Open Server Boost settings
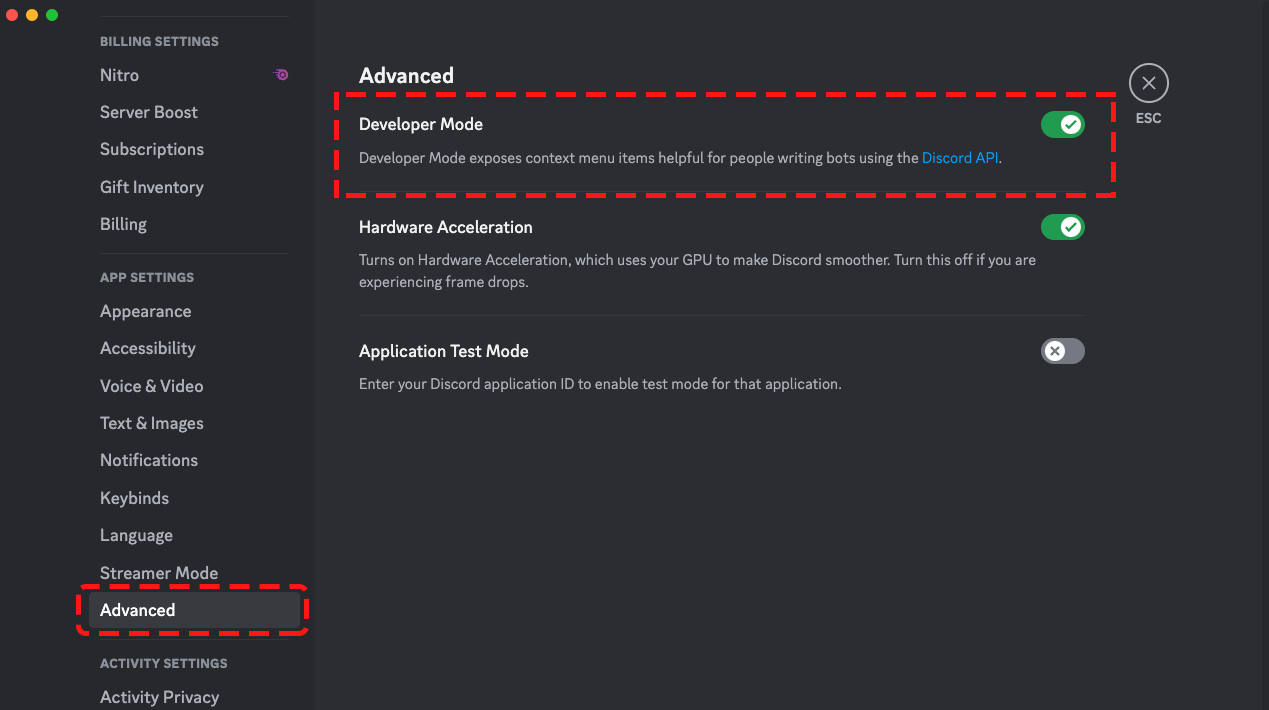This screenshot has width=1269, height=710. [148, 112]
